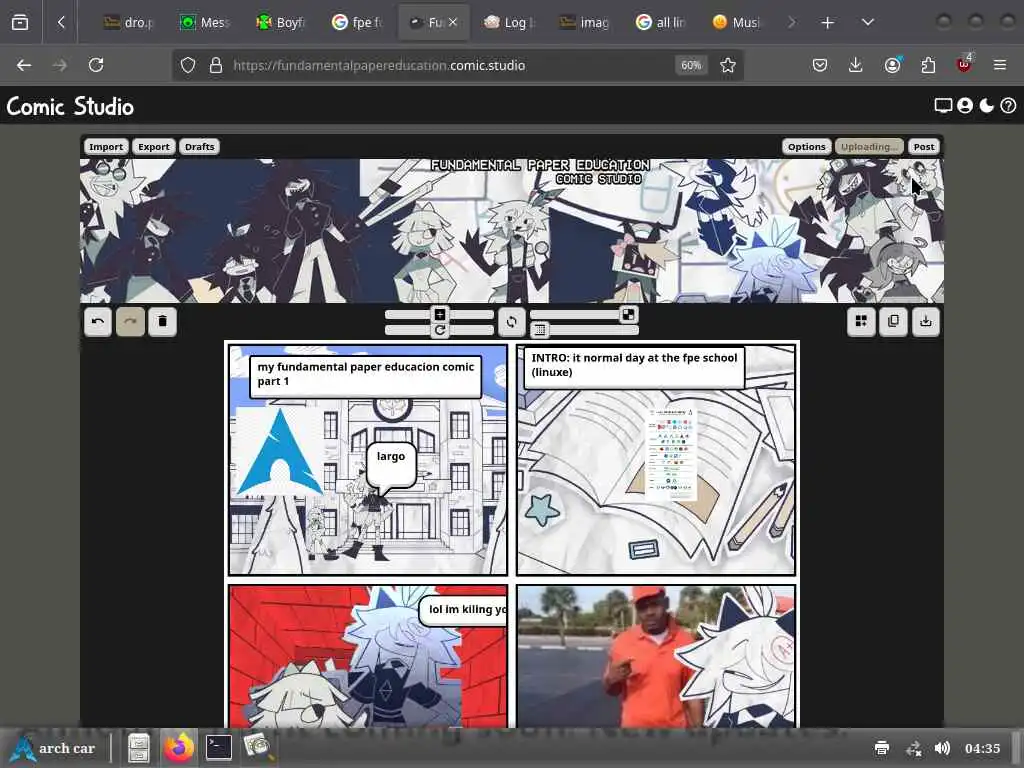Open the Options button

(x=807, y=147)
